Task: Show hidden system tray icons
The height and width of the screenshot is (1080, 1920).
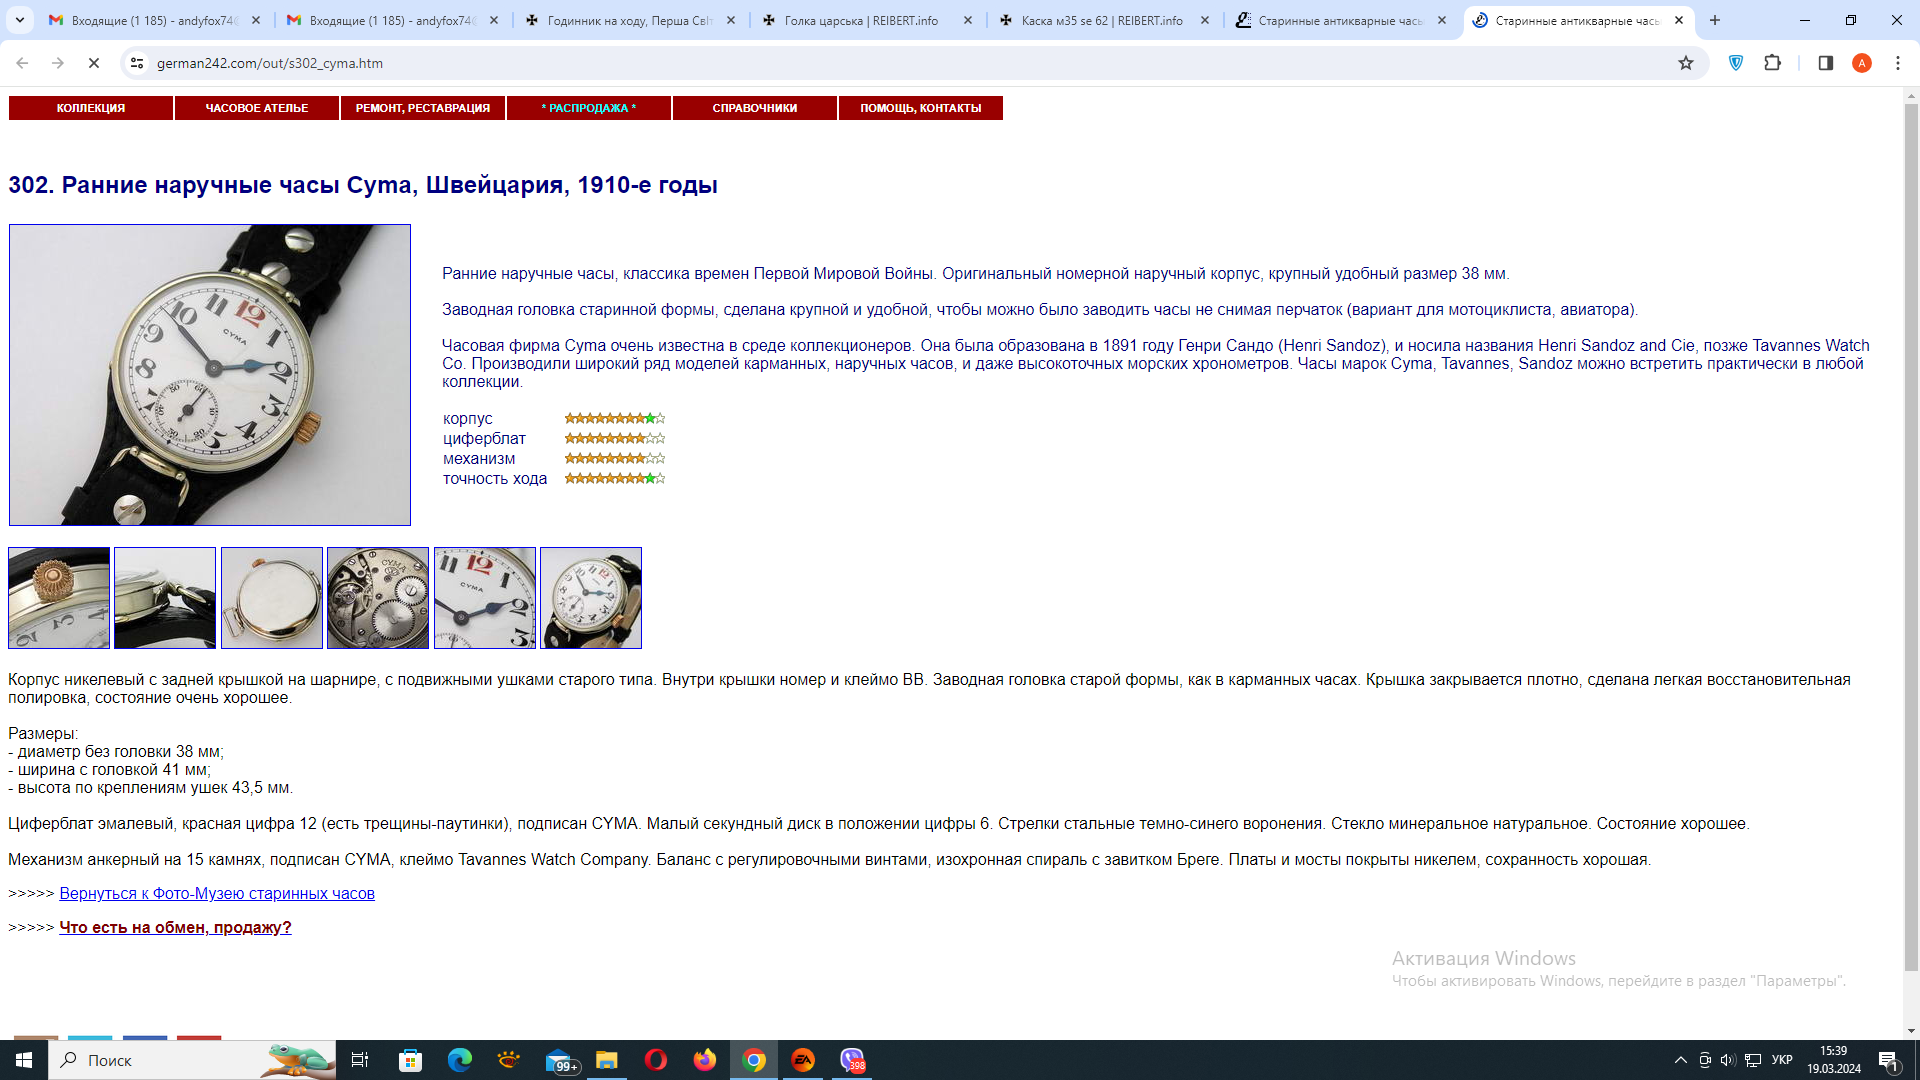Action: pyautogui.click(x=1681, y=1060)
